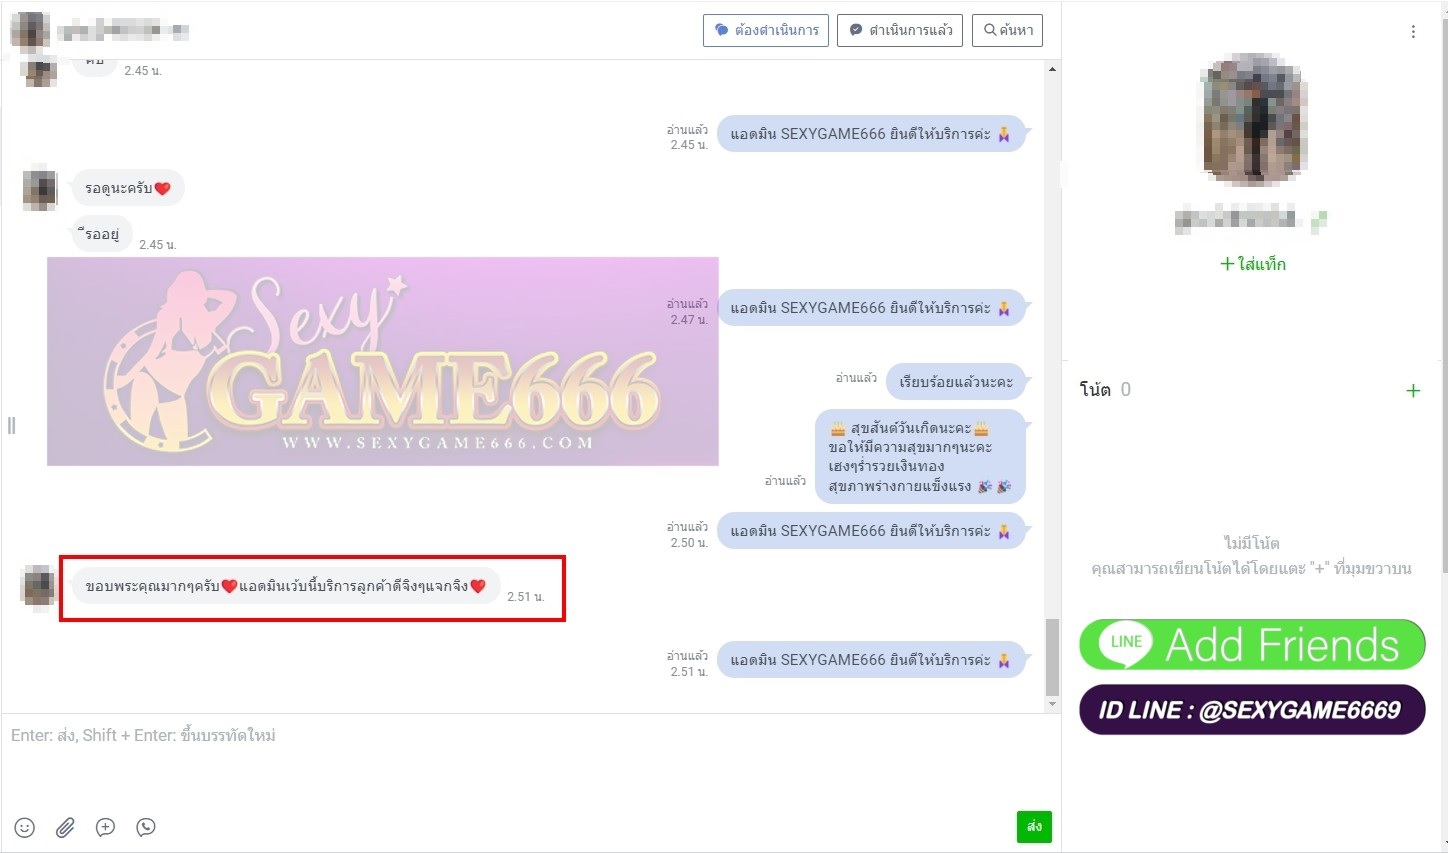The height and width of the screenshot is (853, 1448).
Task: Click the customer avatar beside the last message
Action: tap(39, 586)
